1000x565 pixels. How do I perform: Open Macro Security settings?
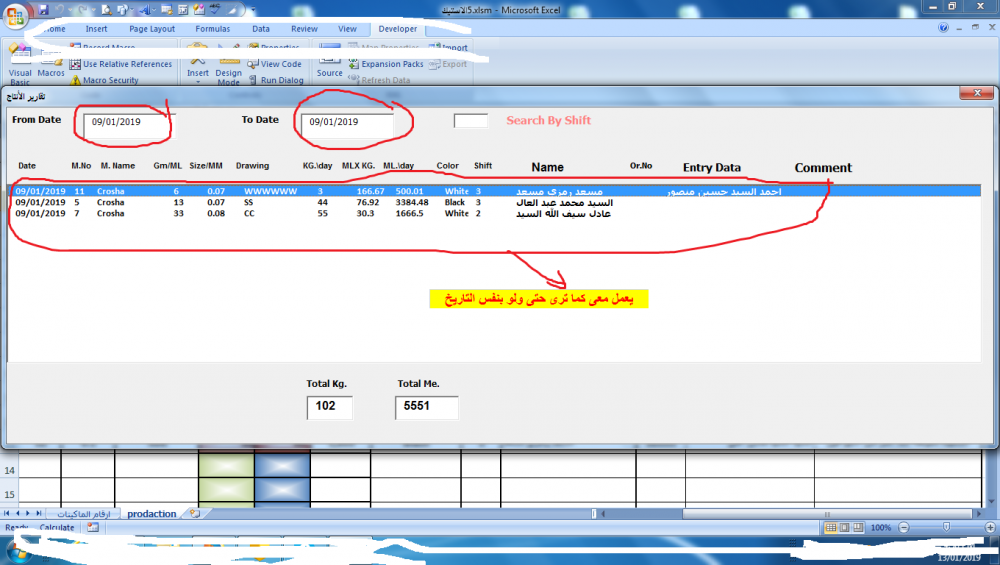pos(104,80)
